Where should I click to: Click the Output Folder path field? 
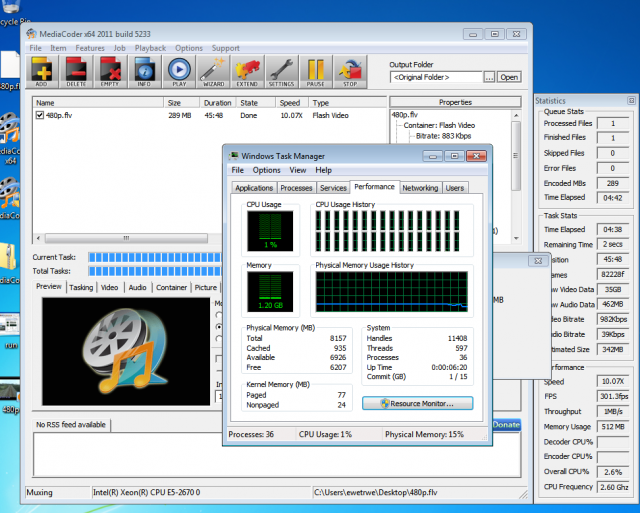436,77
